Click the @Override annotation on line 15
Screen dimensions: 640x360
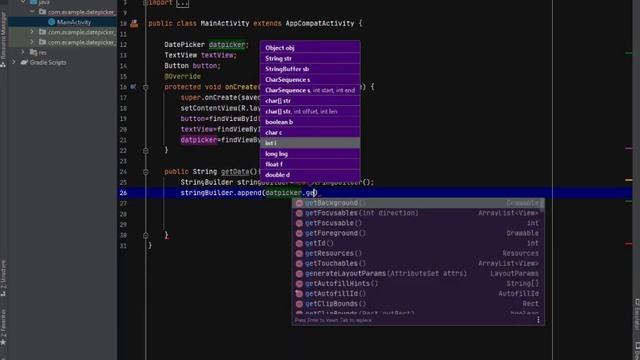click(x=182, y=76)
